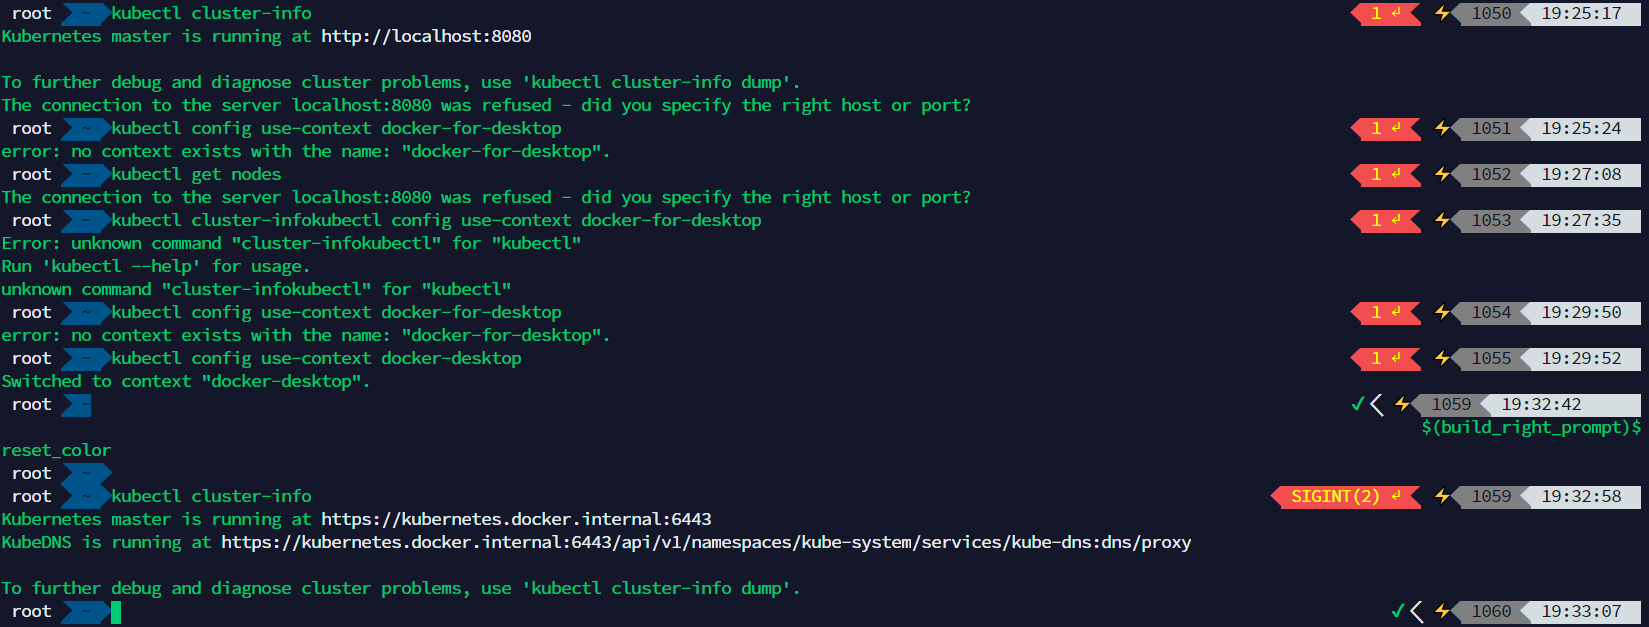Click the 19:27:35 time segment
This screenshot has width=1649, height=627.
tap(1581, 220)
